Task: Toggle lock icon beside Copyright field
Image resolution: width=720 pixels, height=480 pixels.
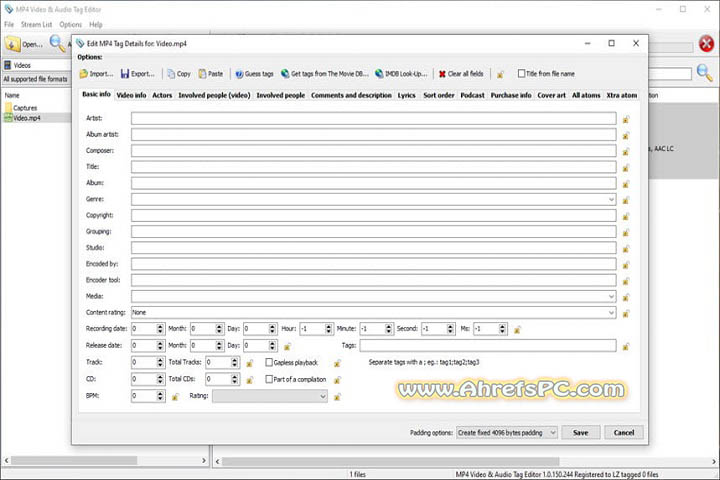Action: tap(625, 216)
